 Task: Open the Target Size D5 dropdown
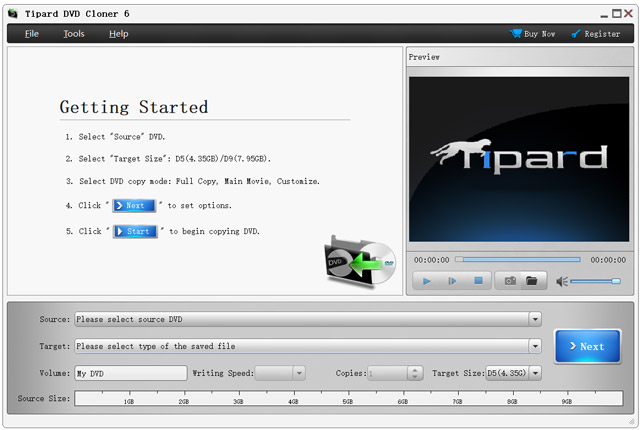click(535, 373)
